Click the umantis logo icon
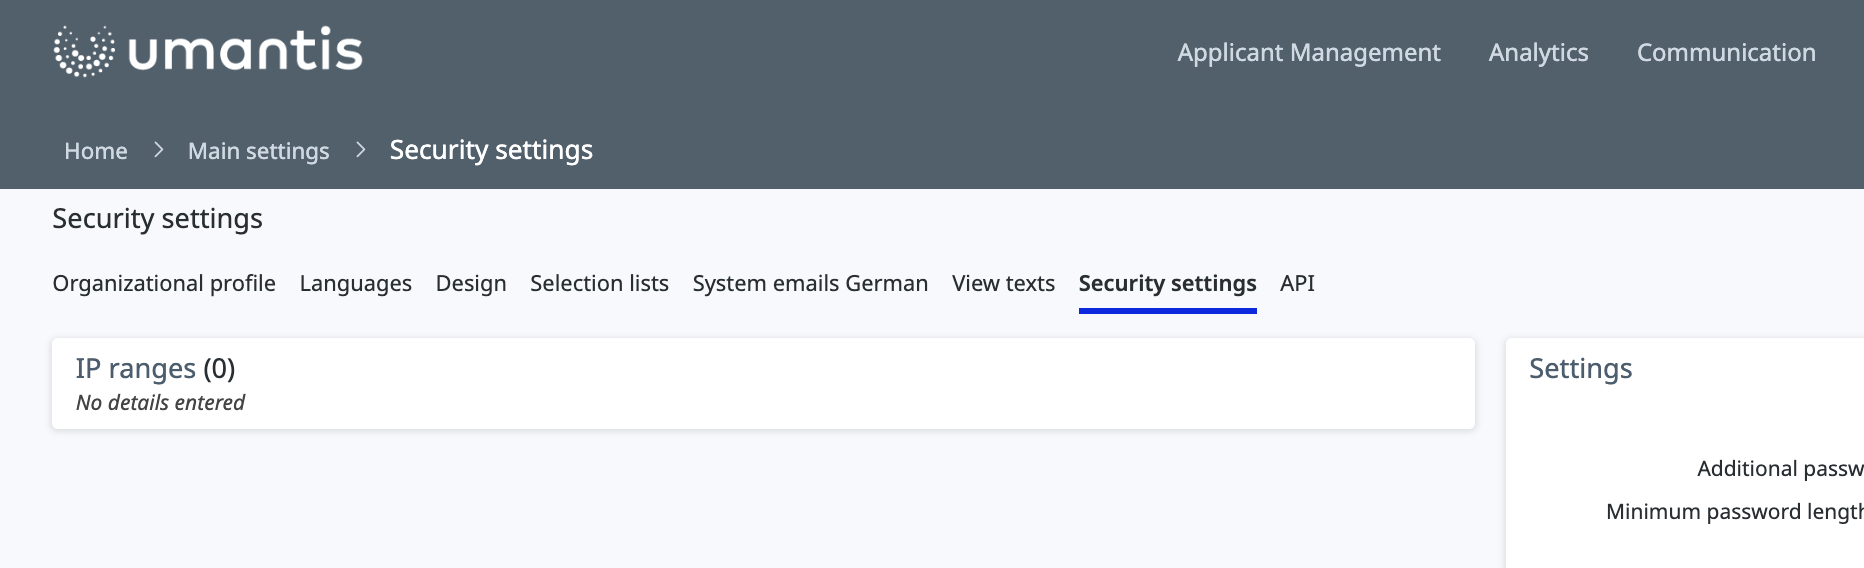Image resolution: width=1864 pixels, height=568 pixels. (83, 51)
